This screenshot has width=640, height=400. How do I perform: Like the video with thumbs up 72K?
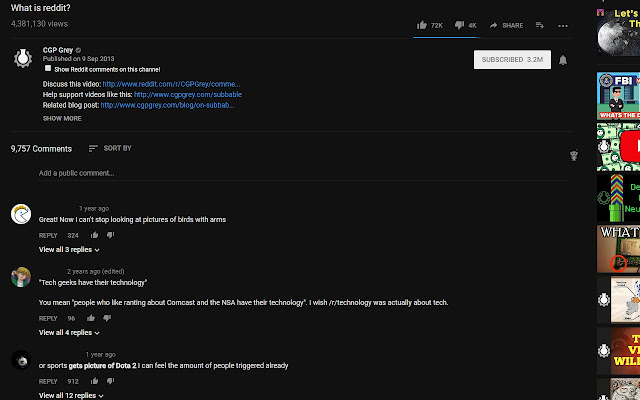click(x=429, y=25)
